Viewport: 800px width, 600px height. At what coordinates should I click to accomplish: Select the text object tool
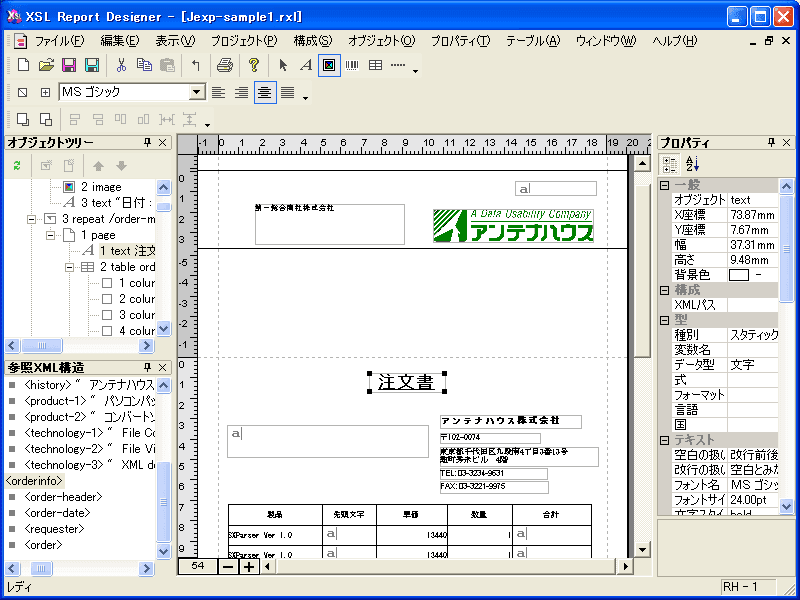[306, 65]
